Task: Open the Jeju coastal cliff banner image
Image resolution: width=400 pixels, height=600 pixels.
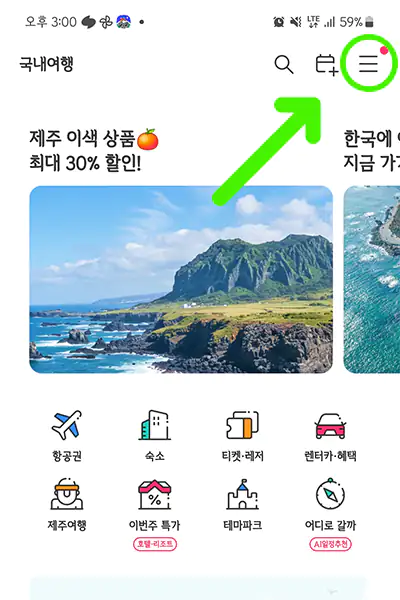Action: (181, 279)
